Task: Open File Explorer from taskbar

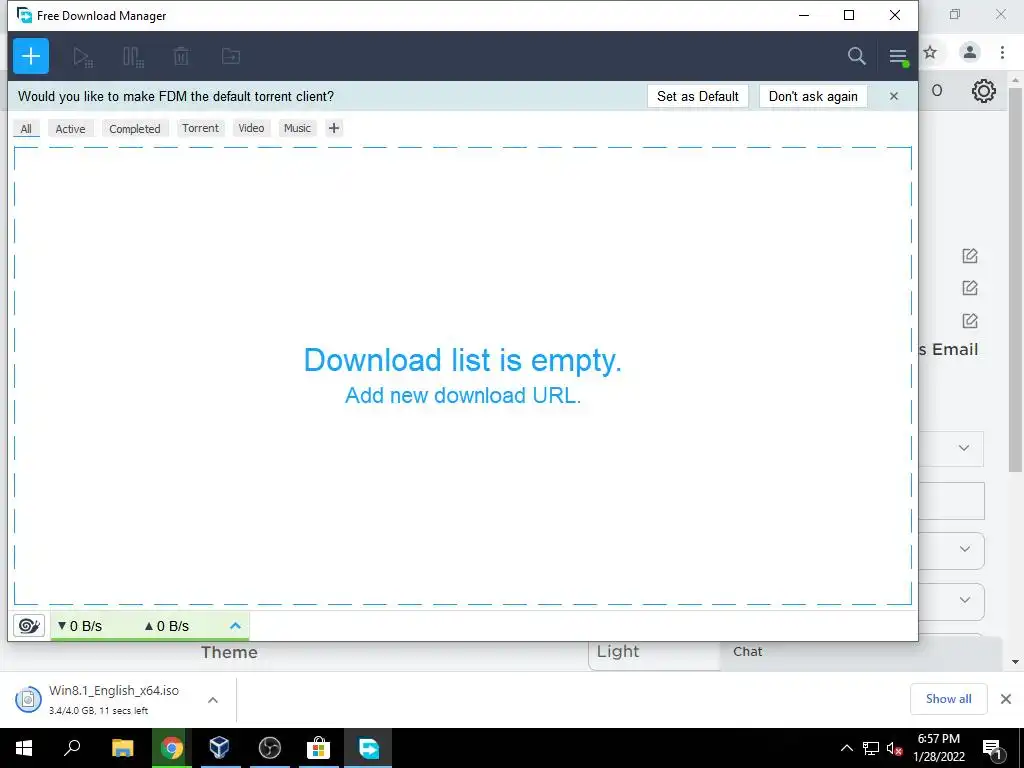Action: point(122,748)
